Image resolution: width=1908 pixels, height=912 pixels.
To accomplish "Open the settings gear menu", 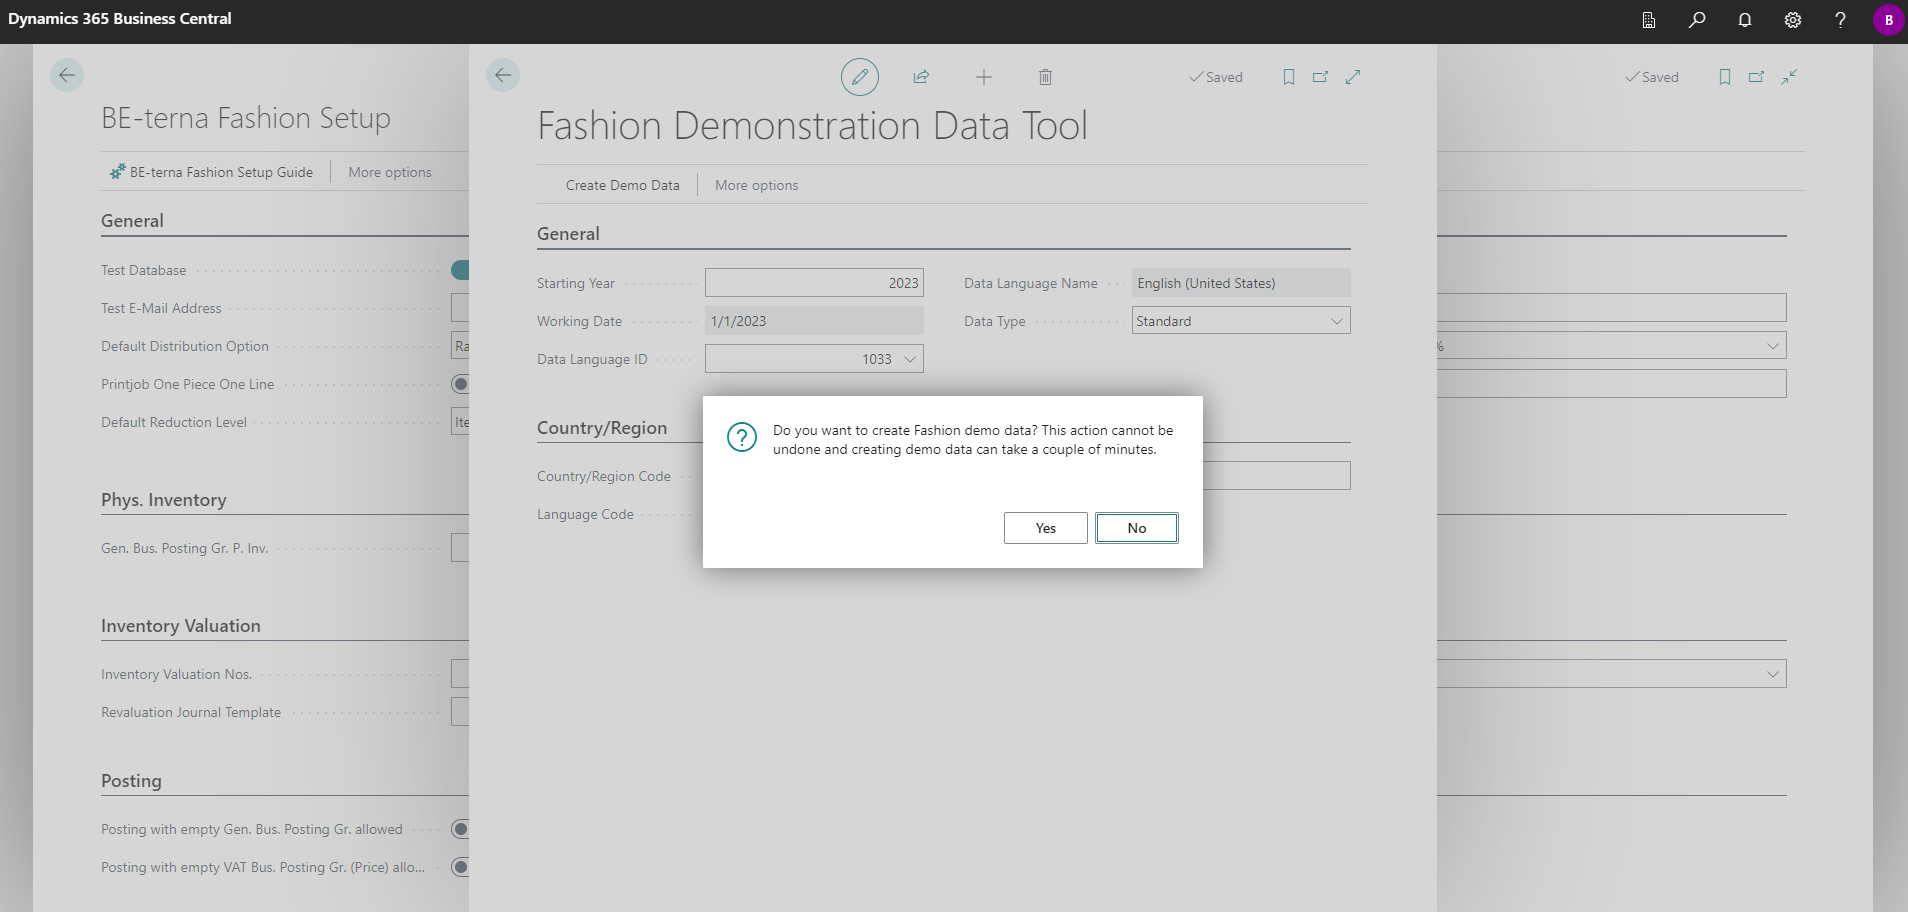I will tap(1792, 20).
